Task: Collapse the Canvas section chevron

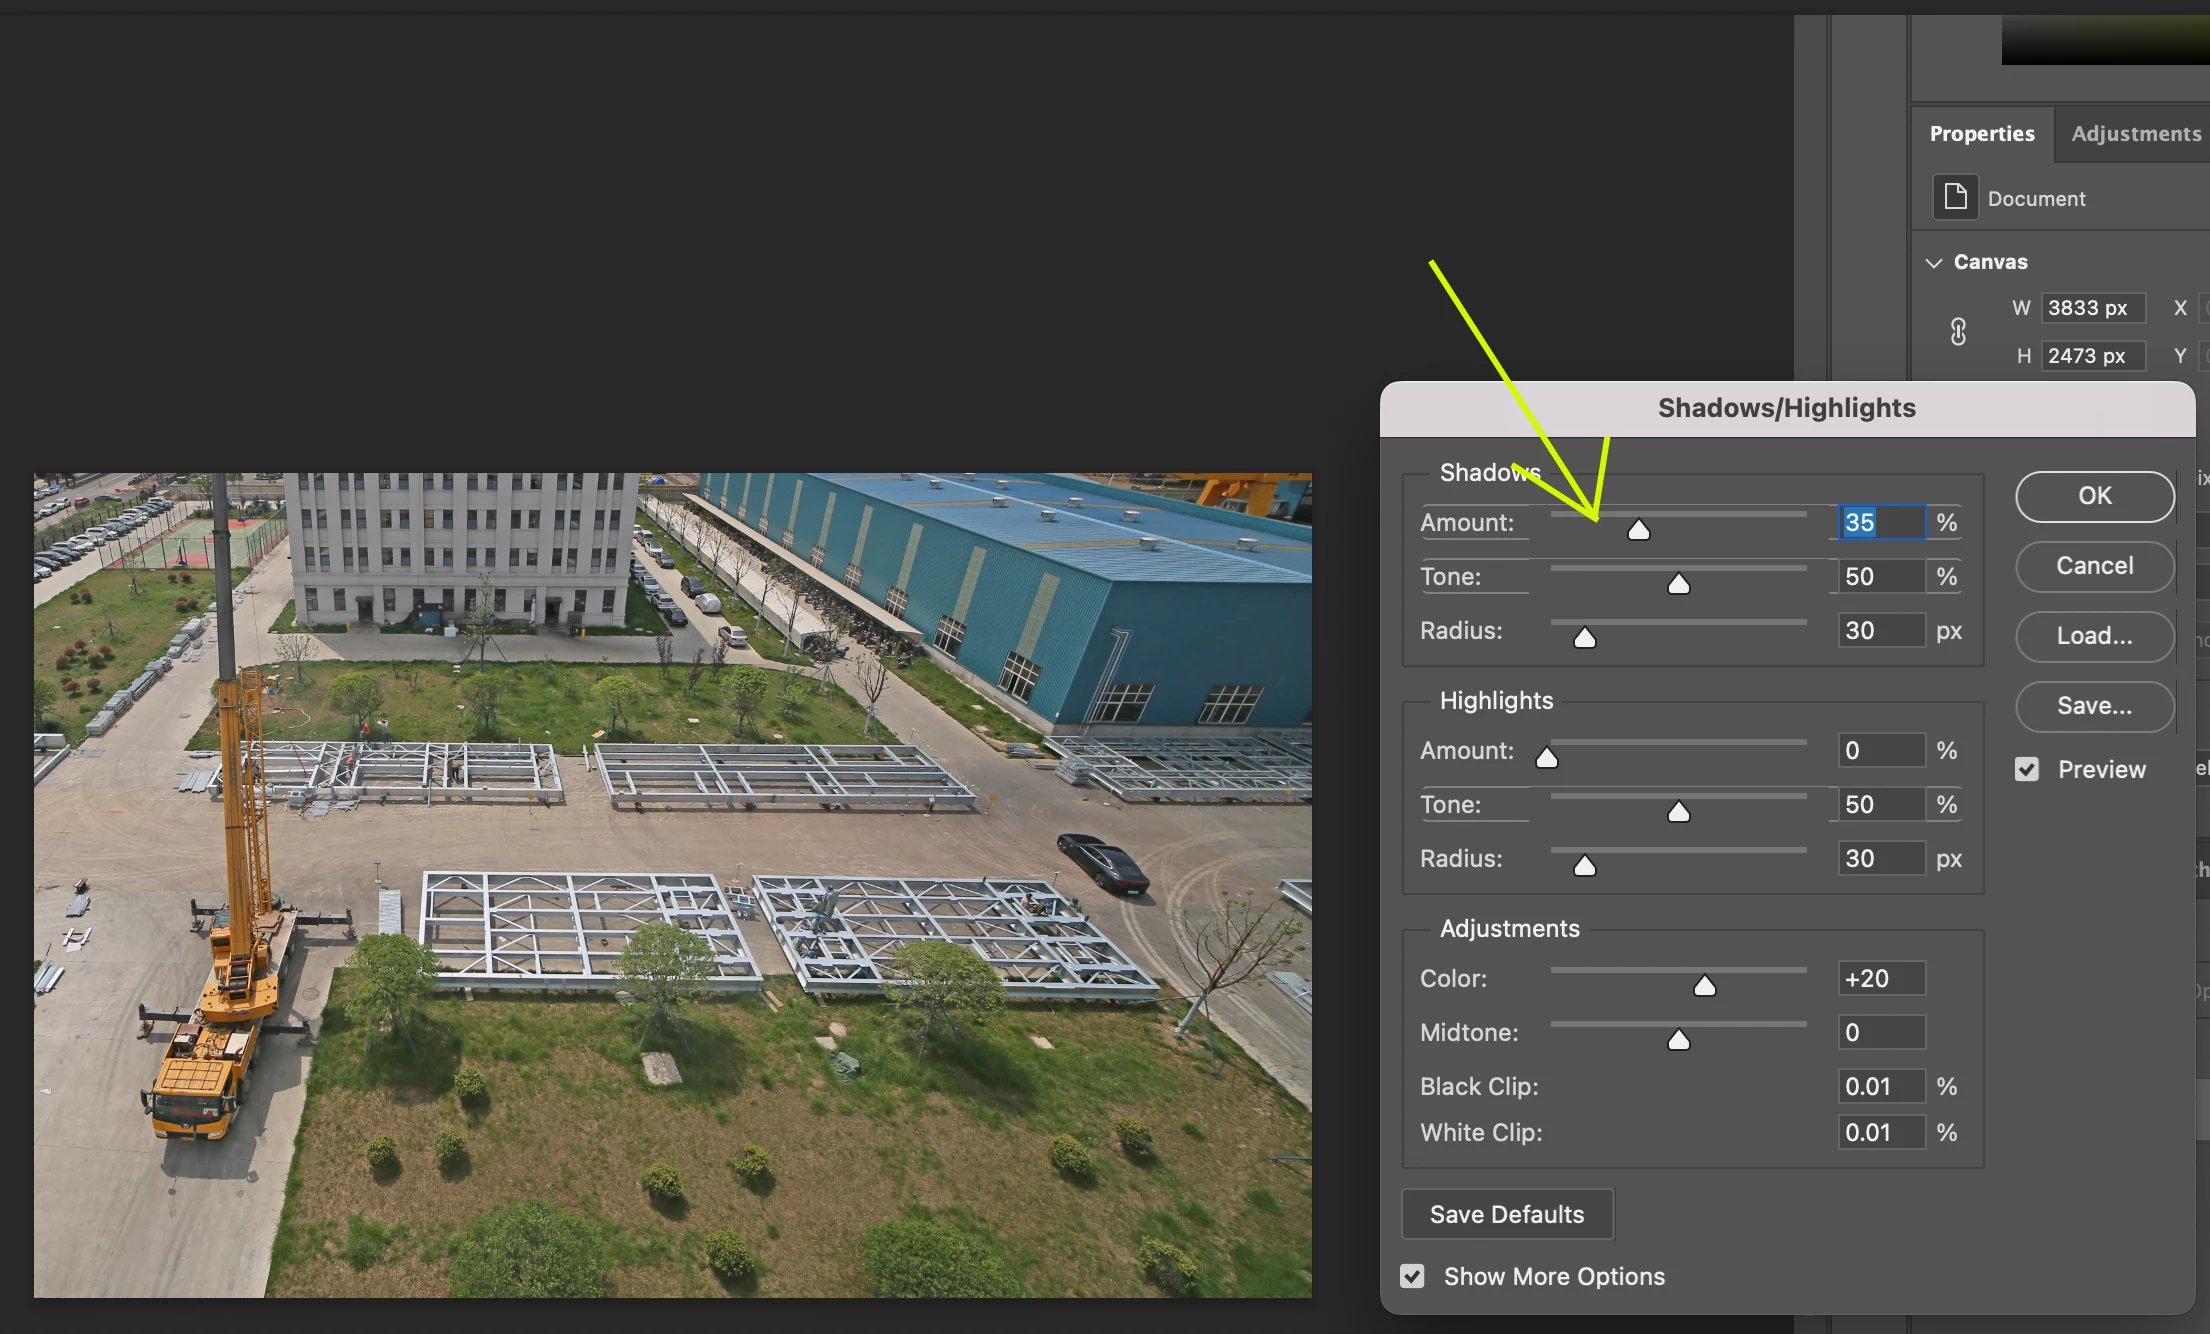Action: 1934,263
